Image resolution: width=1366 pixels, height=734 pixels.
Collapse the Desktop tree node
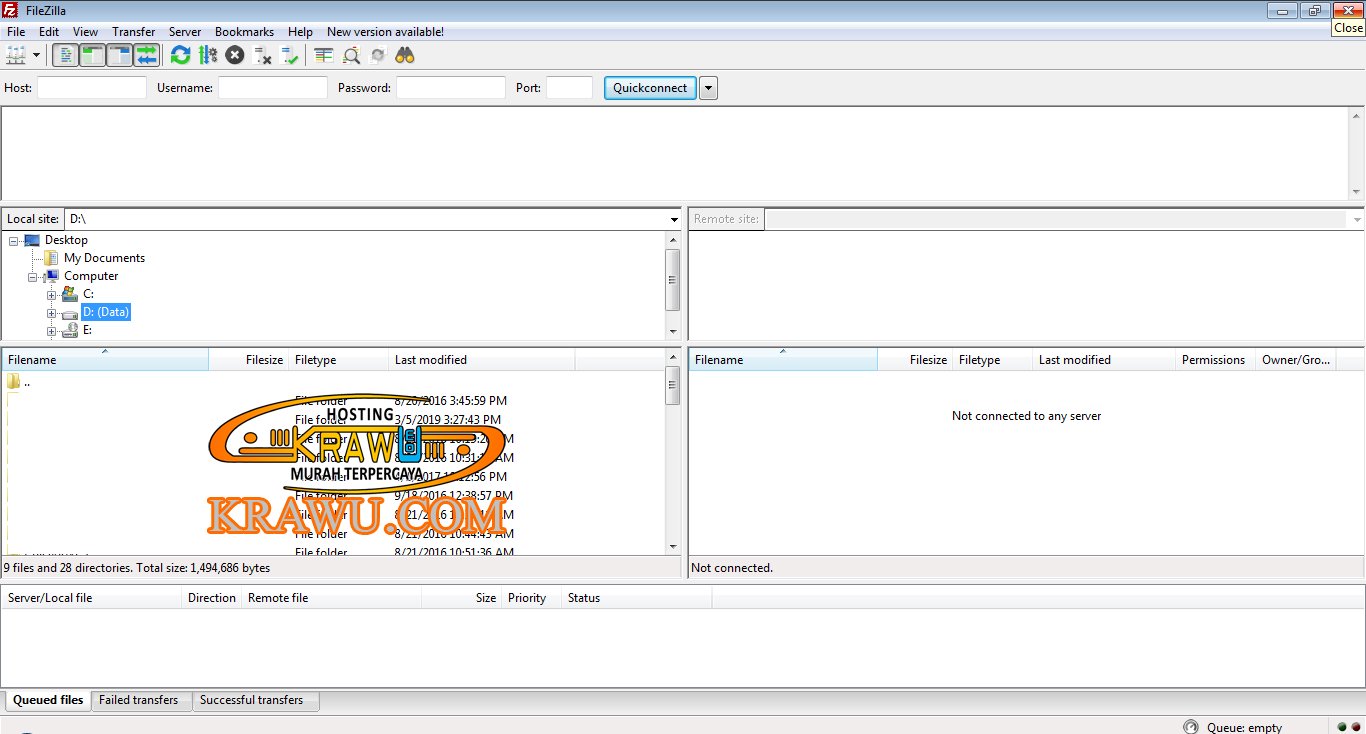(x=14, y=240)
